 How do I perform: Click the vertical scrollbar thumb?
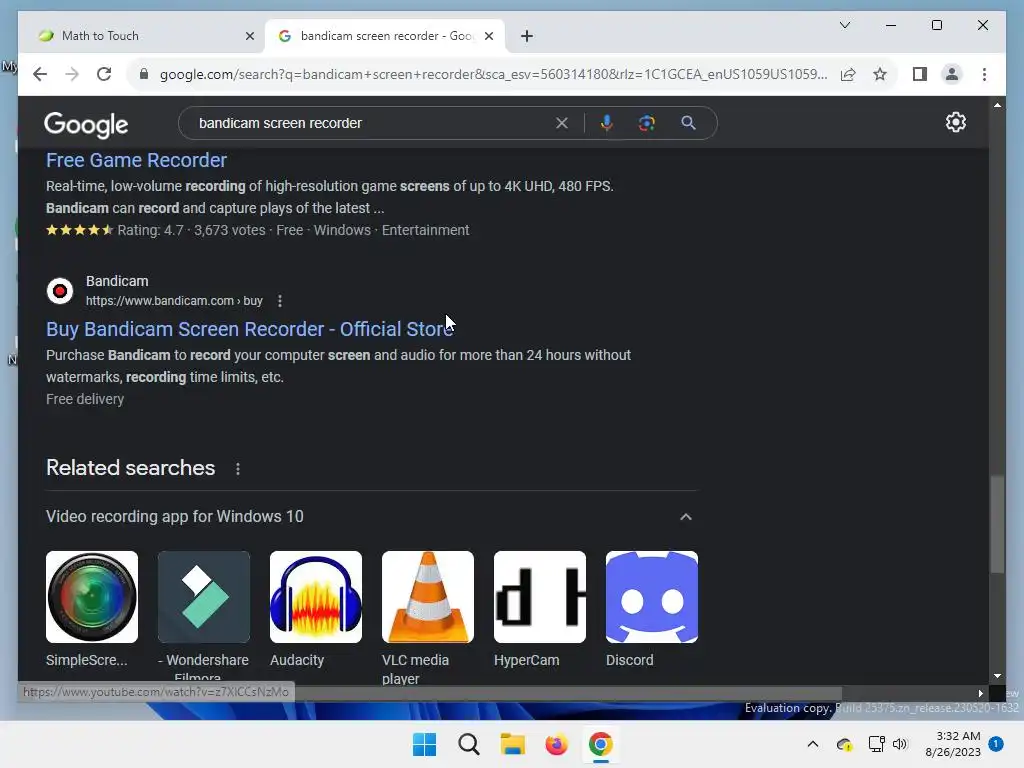tap(997, 524)
